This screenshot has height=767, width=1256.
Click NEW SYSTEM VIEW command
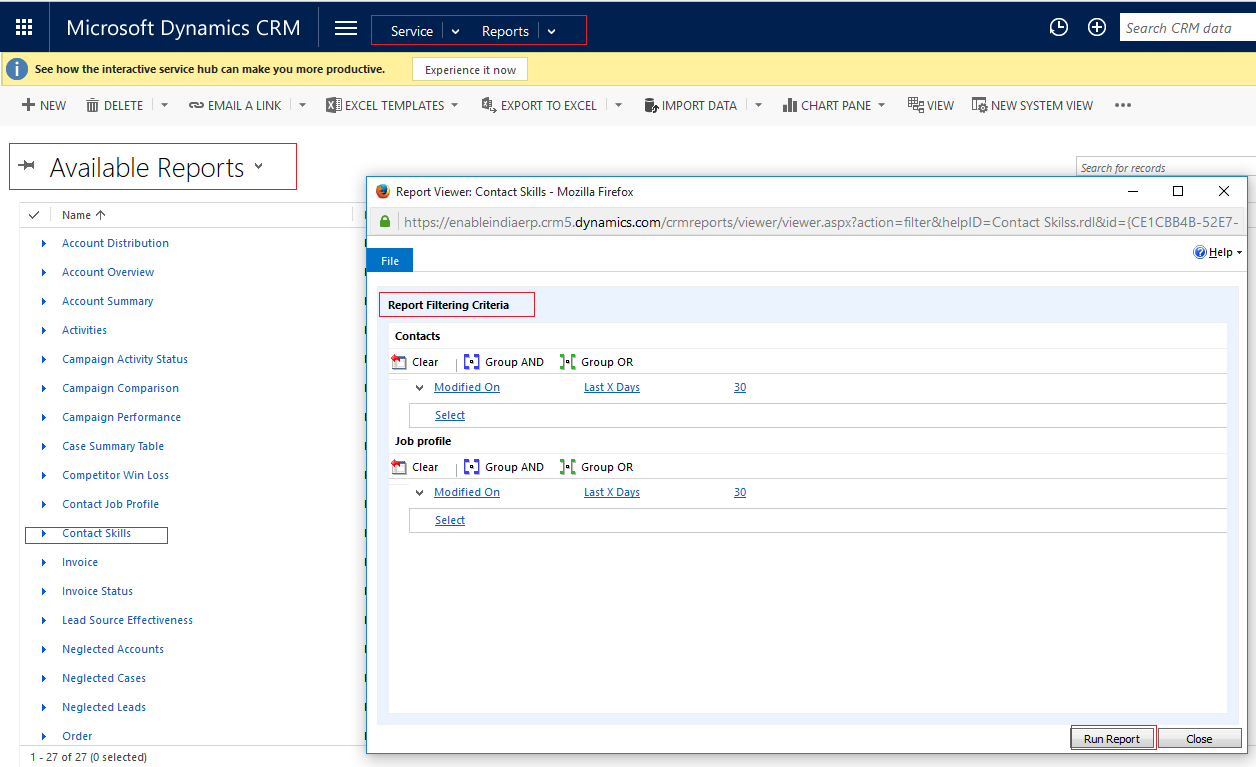click(x=1032, y=105)
